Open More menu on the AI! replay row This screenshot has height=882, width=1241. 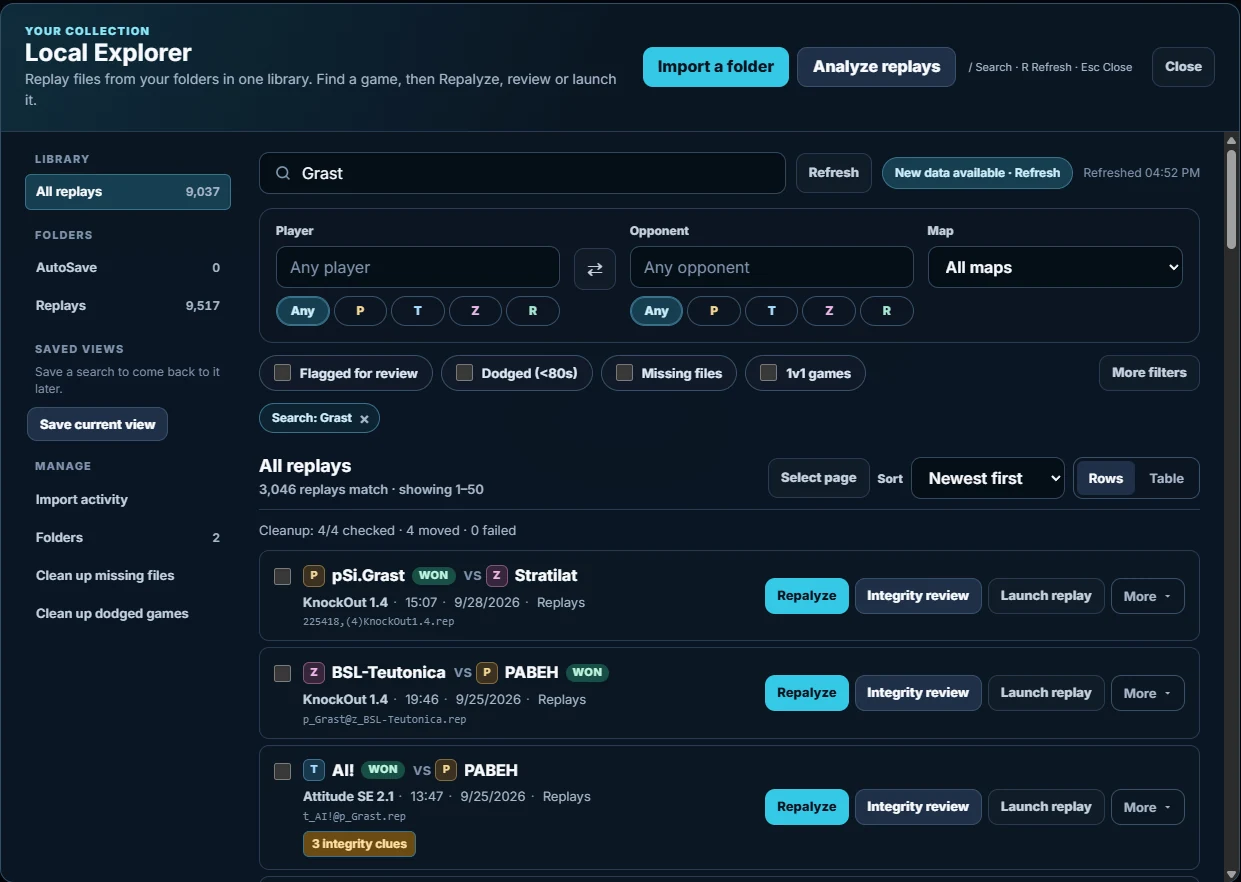click(x=1148, y=807)
